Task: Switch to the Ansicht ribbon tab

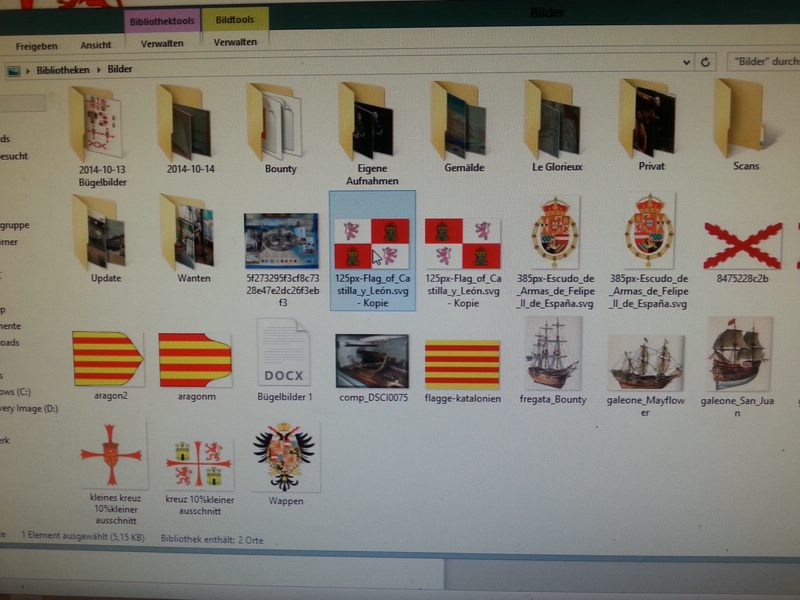Action: coord(96,45)
